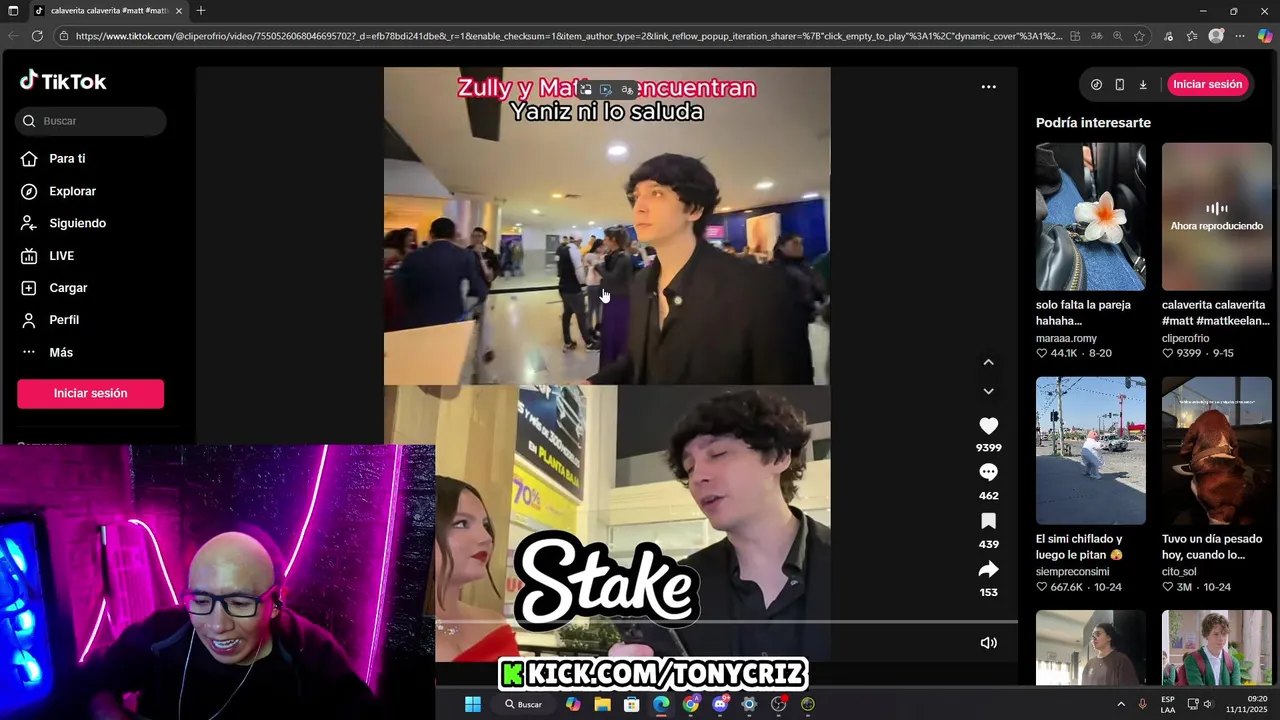Click the desktop app download icon
Image resolution: width=1280 pixels, height=720 pixels.
1143,85
